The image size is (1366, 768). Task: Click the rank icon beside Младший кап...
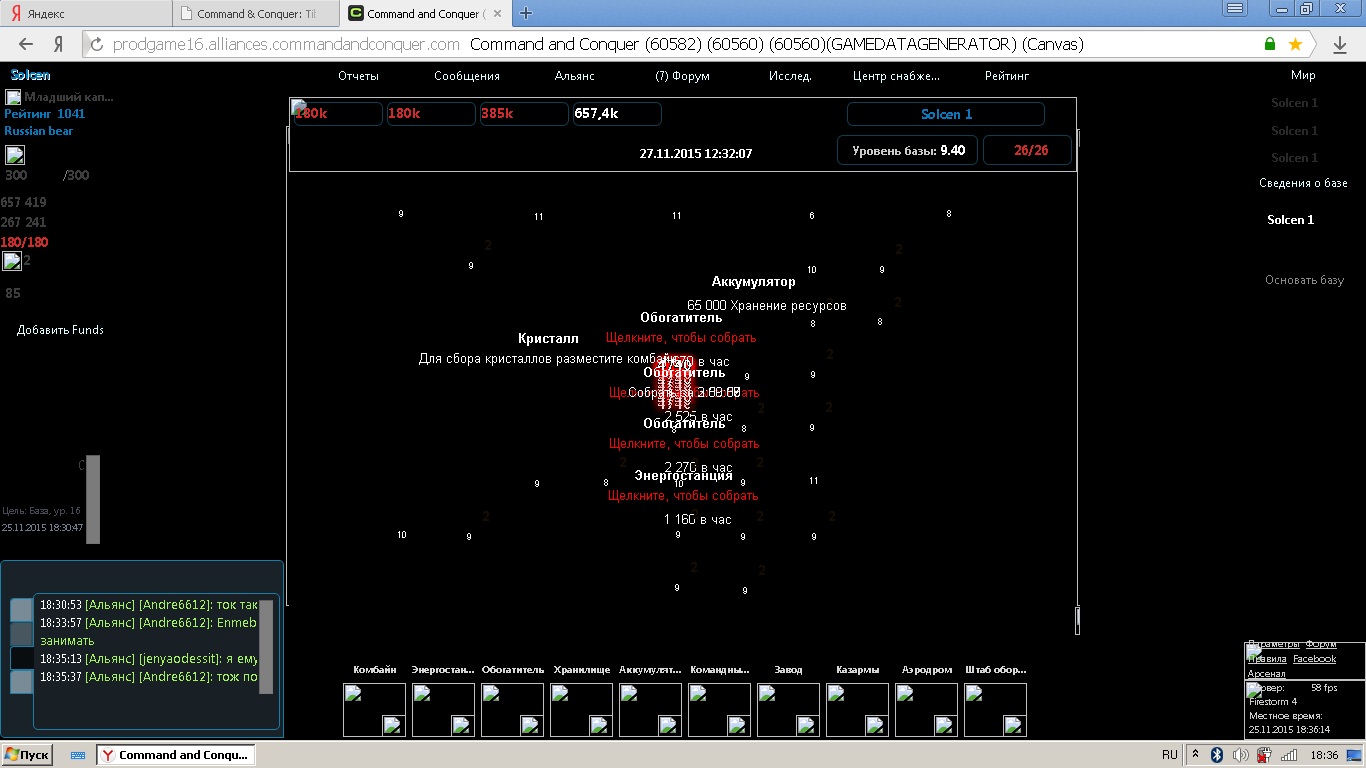point(13,97)
